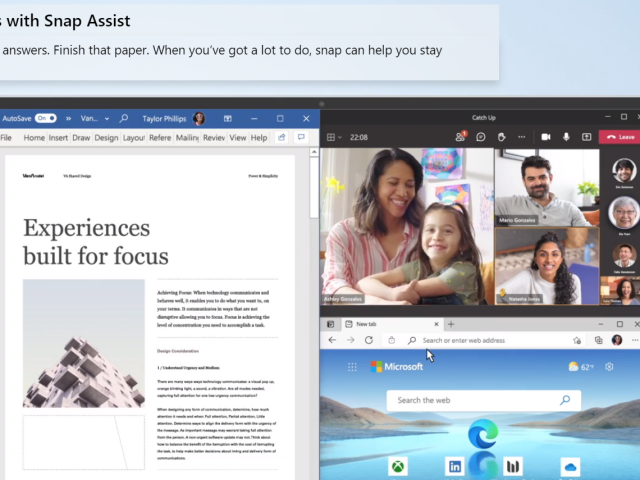Share content in Teams meeting

pyautogui.click(x=585, y=137)
